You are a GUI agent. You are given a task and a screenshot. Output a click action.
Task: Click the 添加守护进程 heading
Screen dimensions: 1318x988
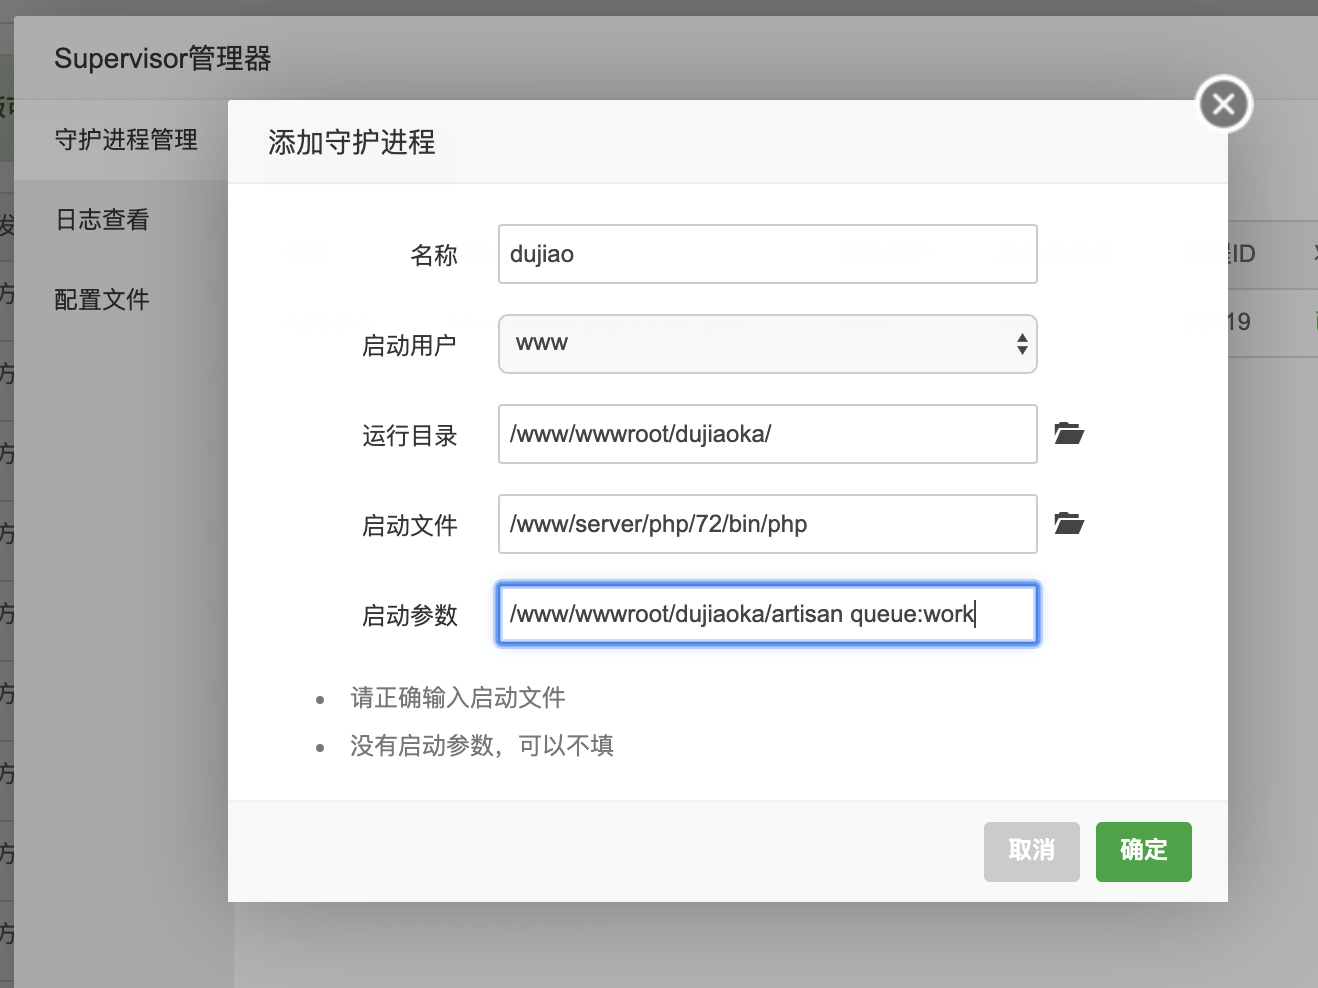point(351,143)
